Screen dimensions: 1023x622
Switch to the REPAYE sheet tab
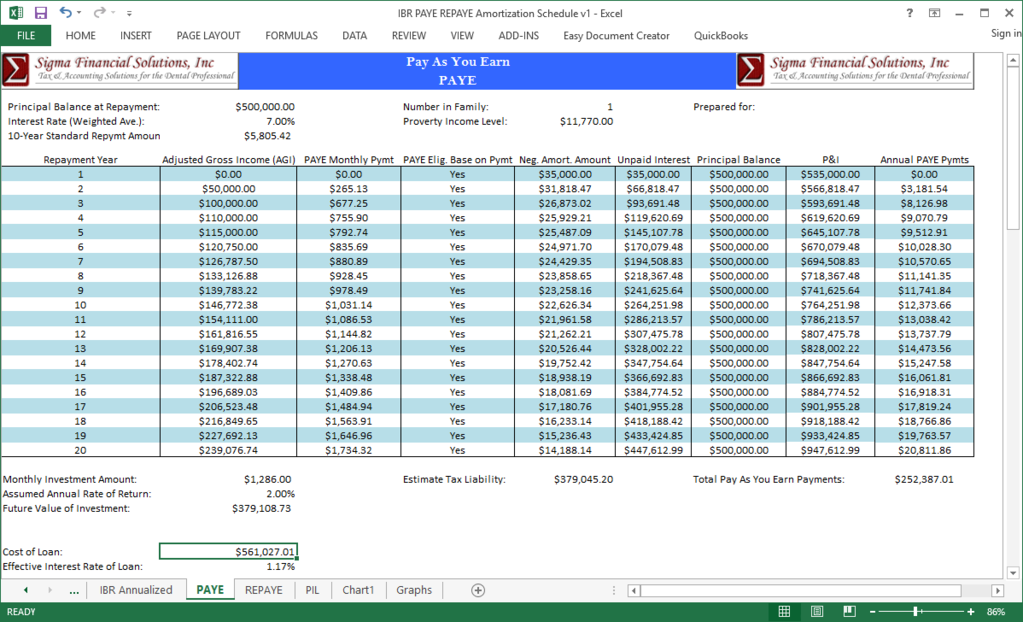[x=264, y=590]
